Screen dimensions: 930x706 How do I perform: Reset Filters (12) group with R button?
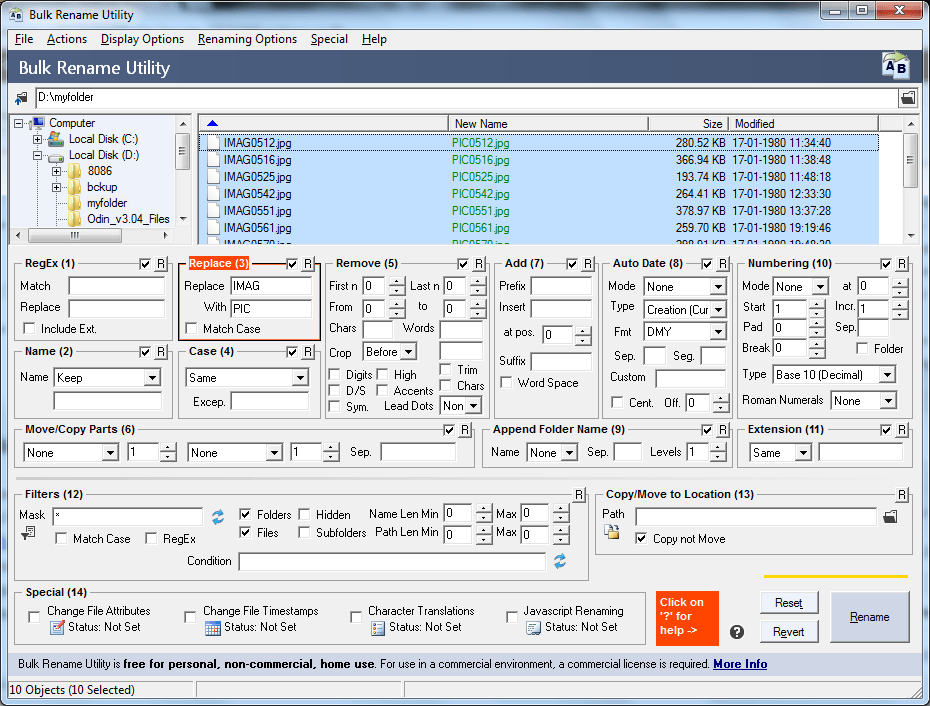coord(579,495)
